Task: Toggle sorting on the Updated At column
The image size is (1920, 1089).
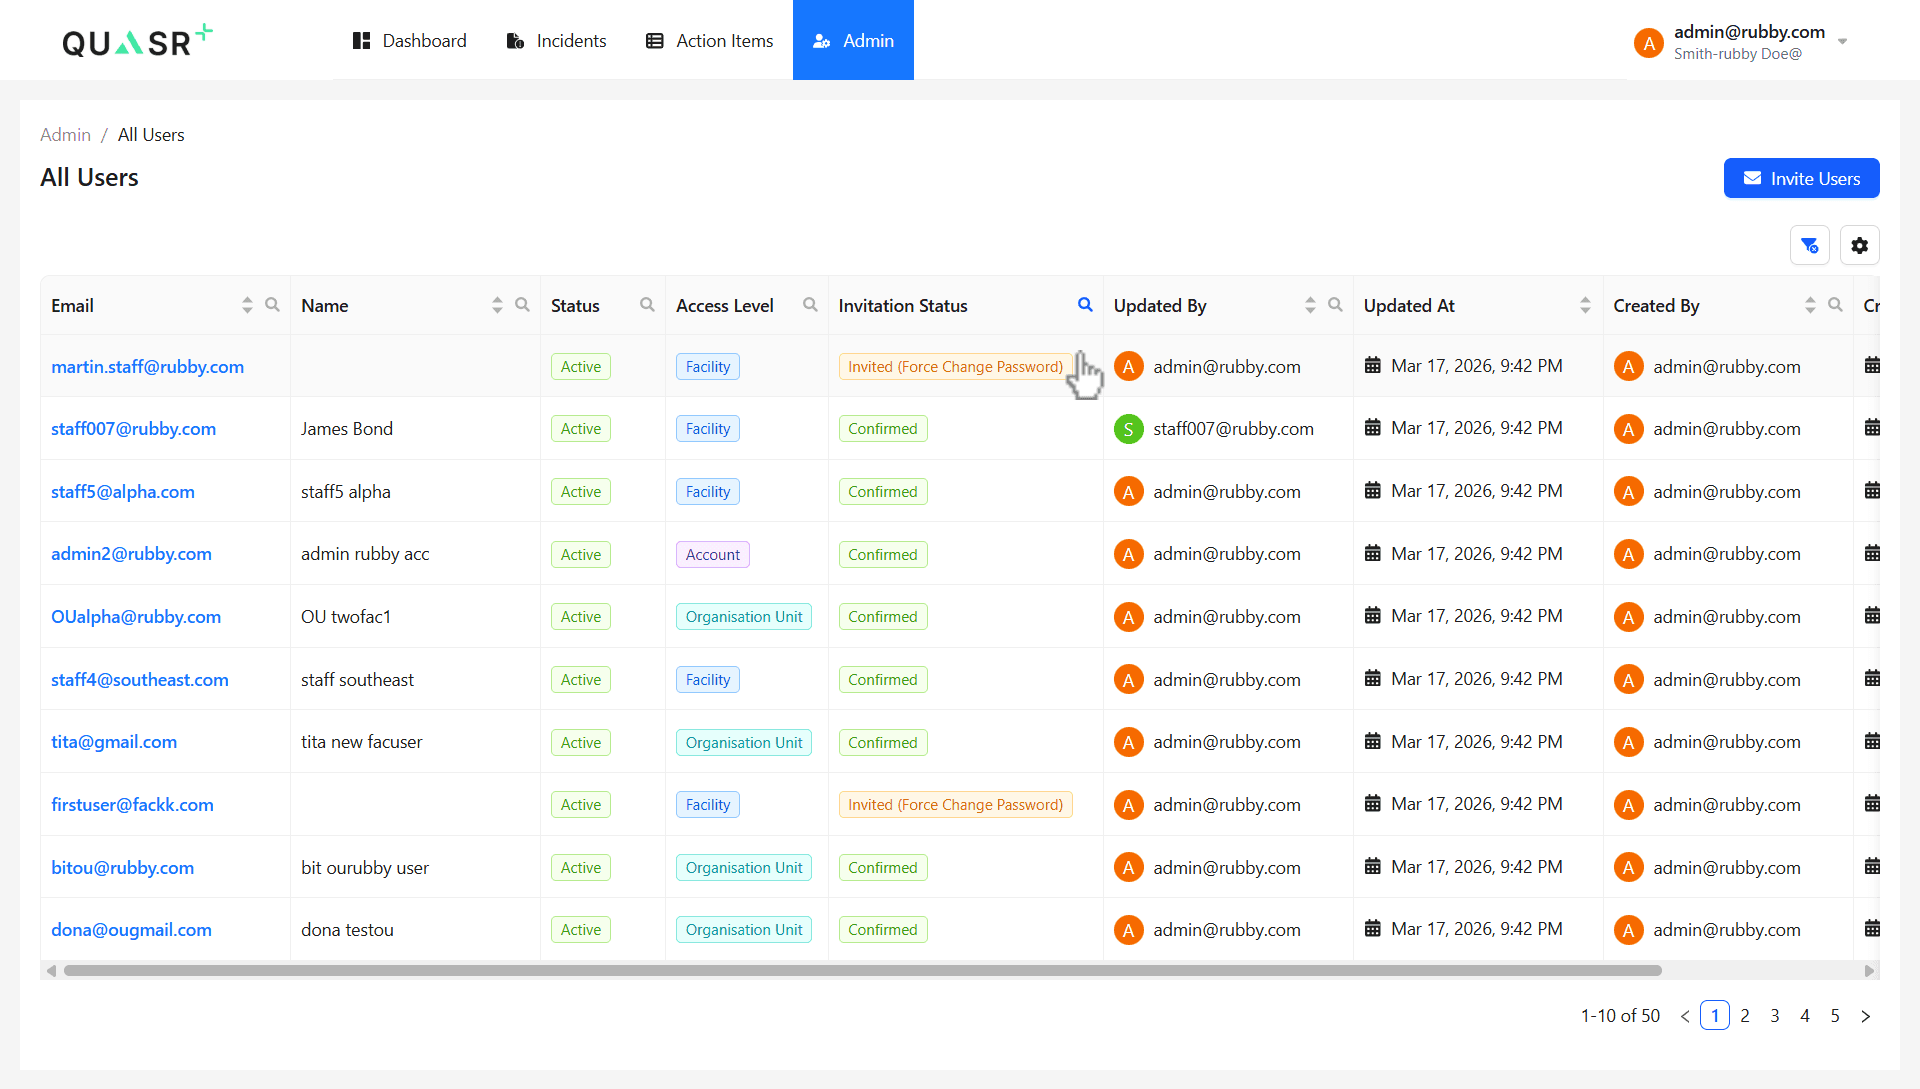Action: [1584, 305]
